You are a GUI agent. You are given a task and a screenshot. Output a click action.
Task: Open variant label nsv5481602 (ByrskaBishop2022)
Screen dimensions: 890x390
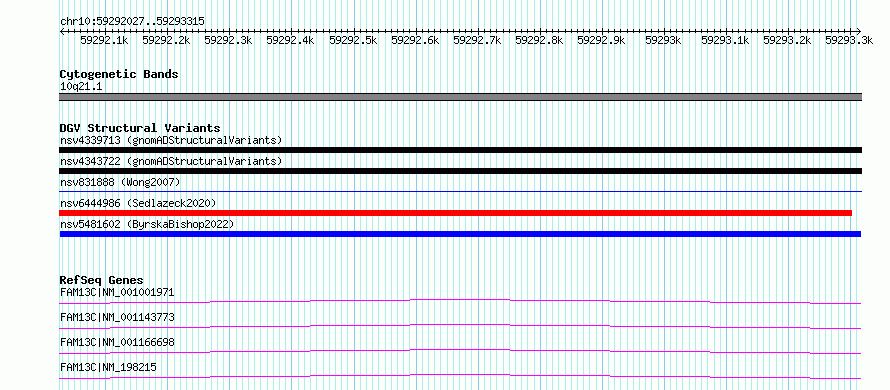coord(147,224)
